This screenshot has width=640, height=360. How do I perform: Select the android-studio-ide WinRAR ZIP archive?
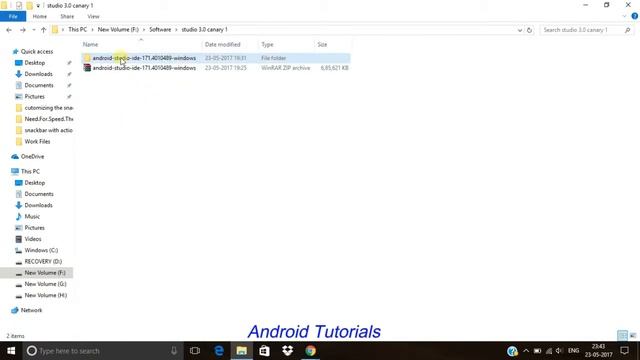216,68
